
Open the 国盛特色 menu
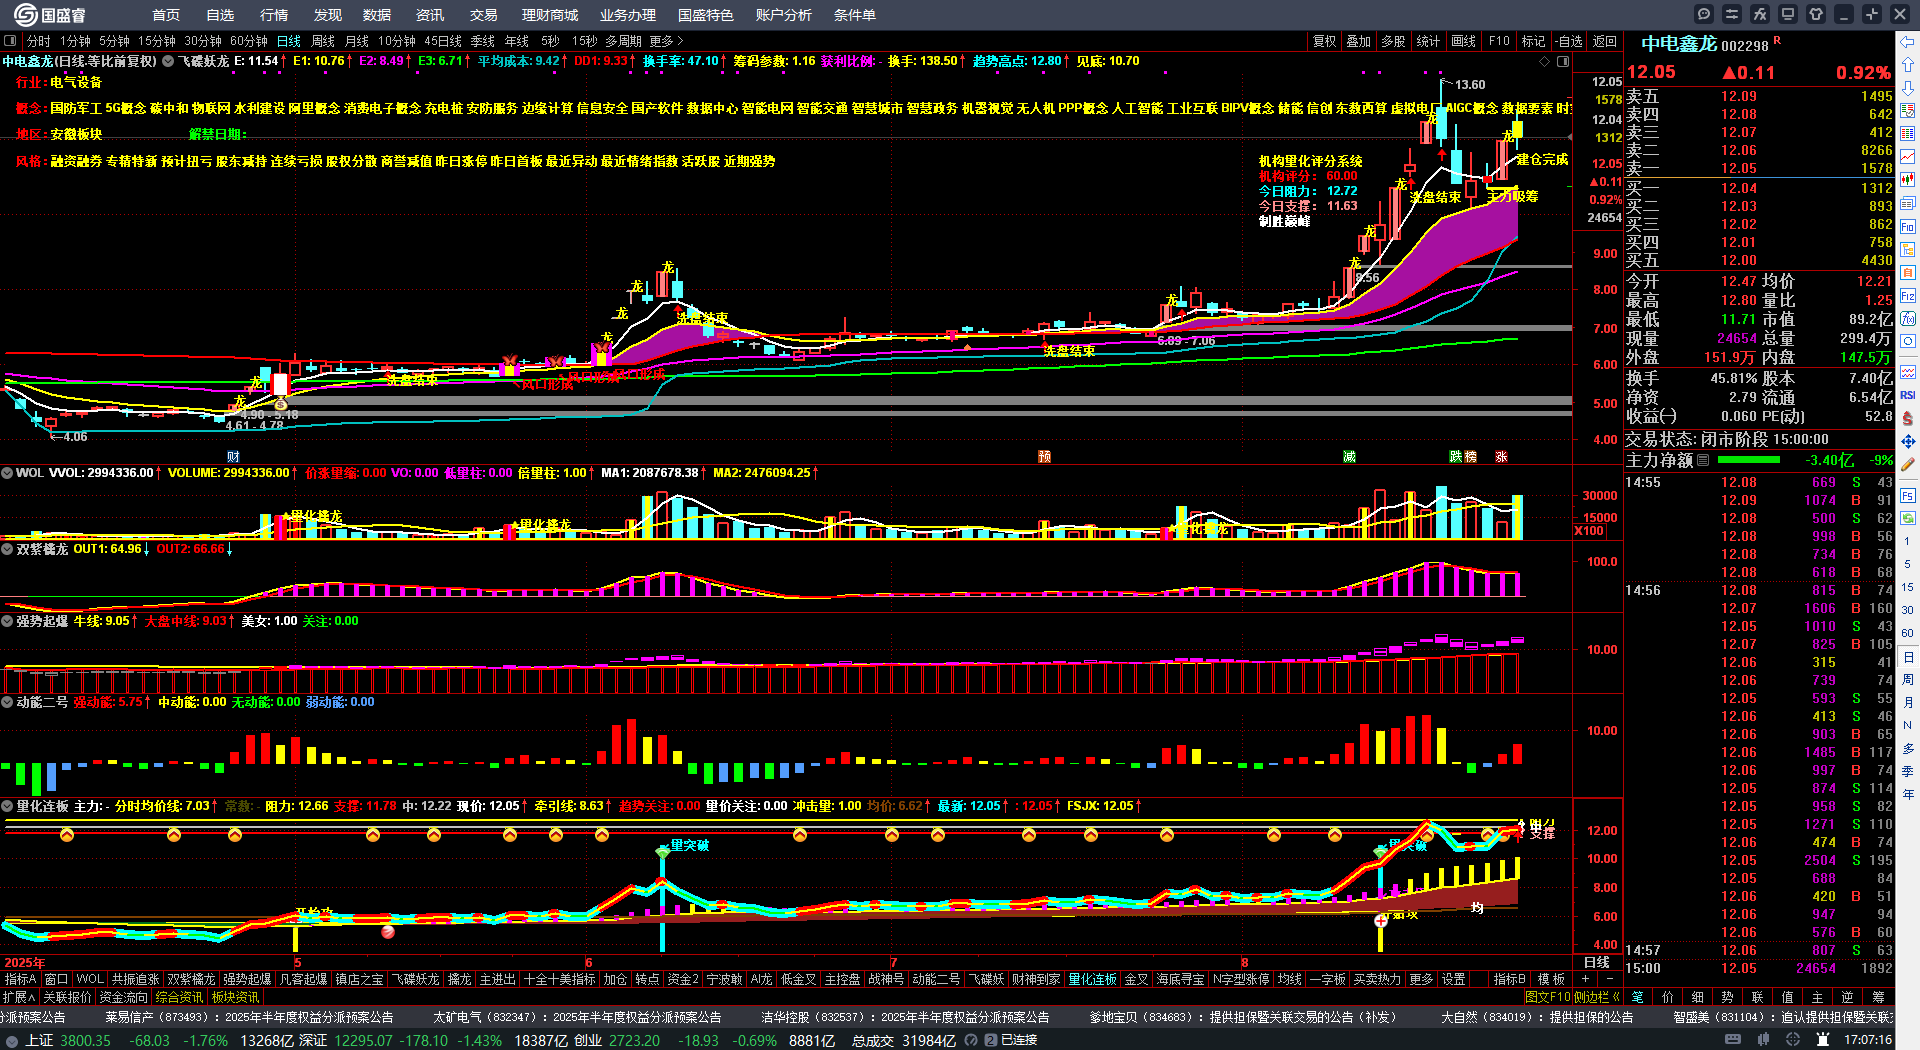(706, 15)
